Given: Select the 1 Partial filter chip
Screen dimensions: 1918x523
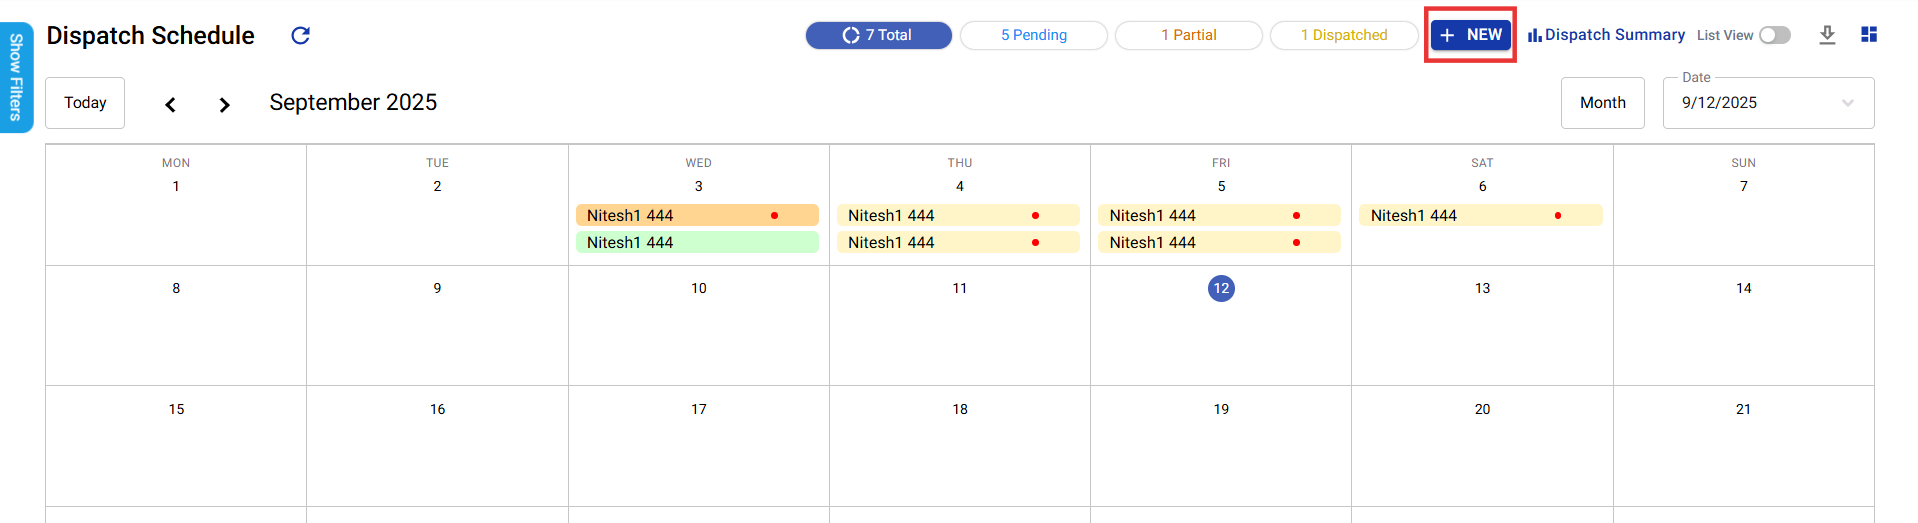Looking at the screenshot, I should coord(1188,35).
